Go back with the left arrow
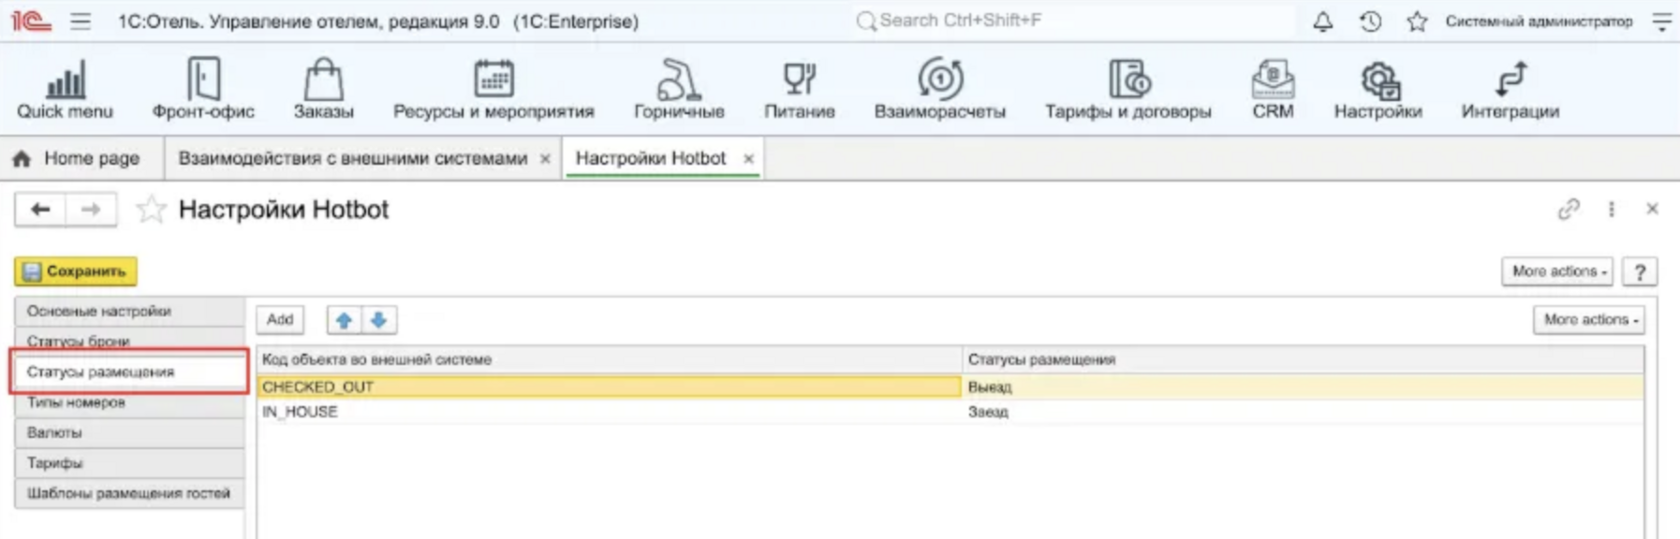Viewport: 1680px width, 539px height. coord(40,209)
